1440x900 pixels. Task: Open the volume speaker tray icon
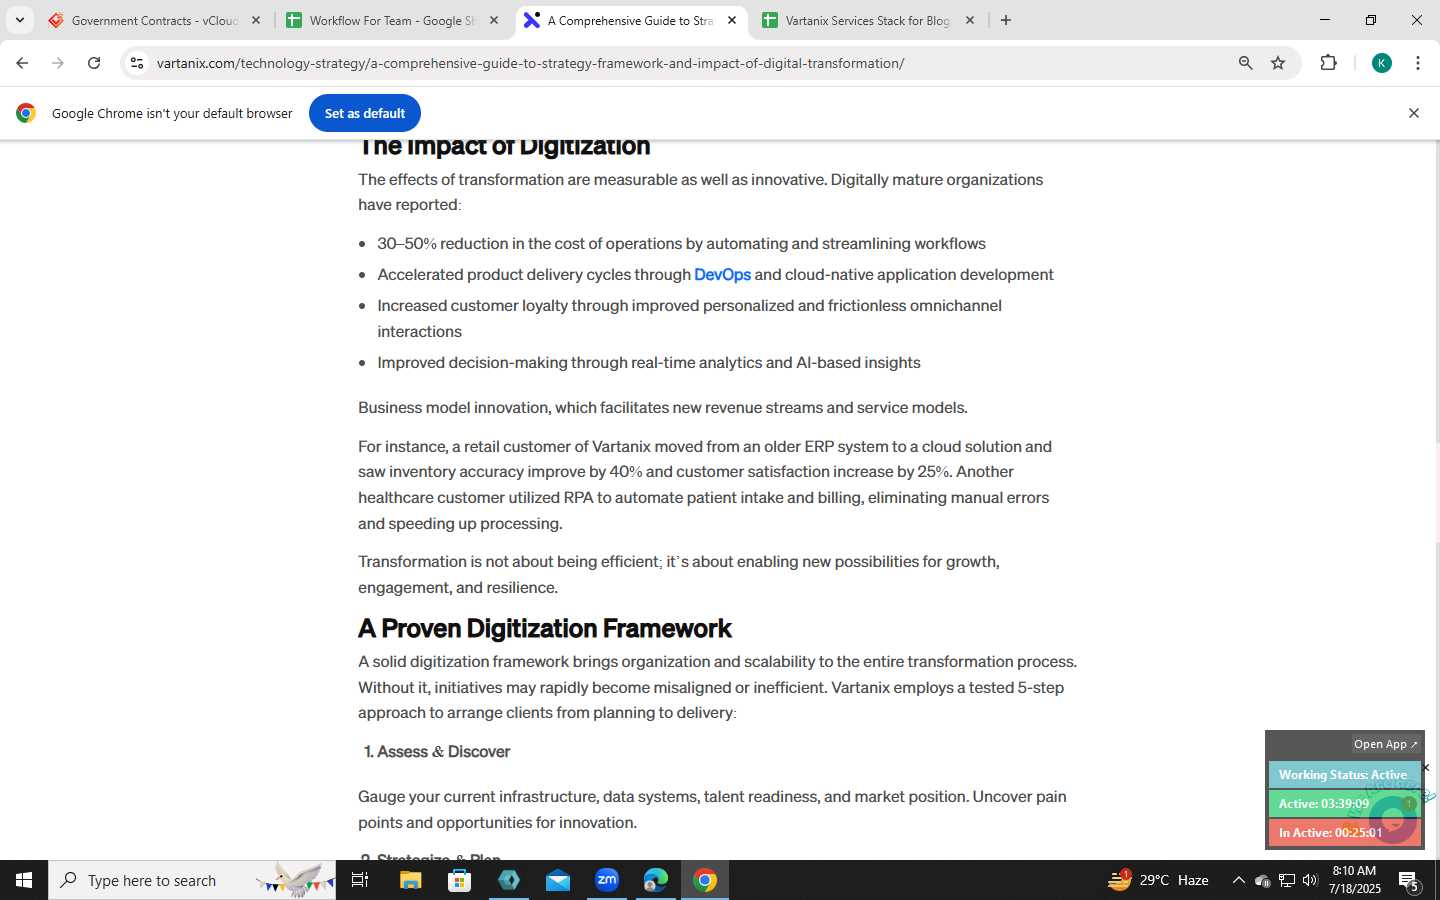[1310, 880]
